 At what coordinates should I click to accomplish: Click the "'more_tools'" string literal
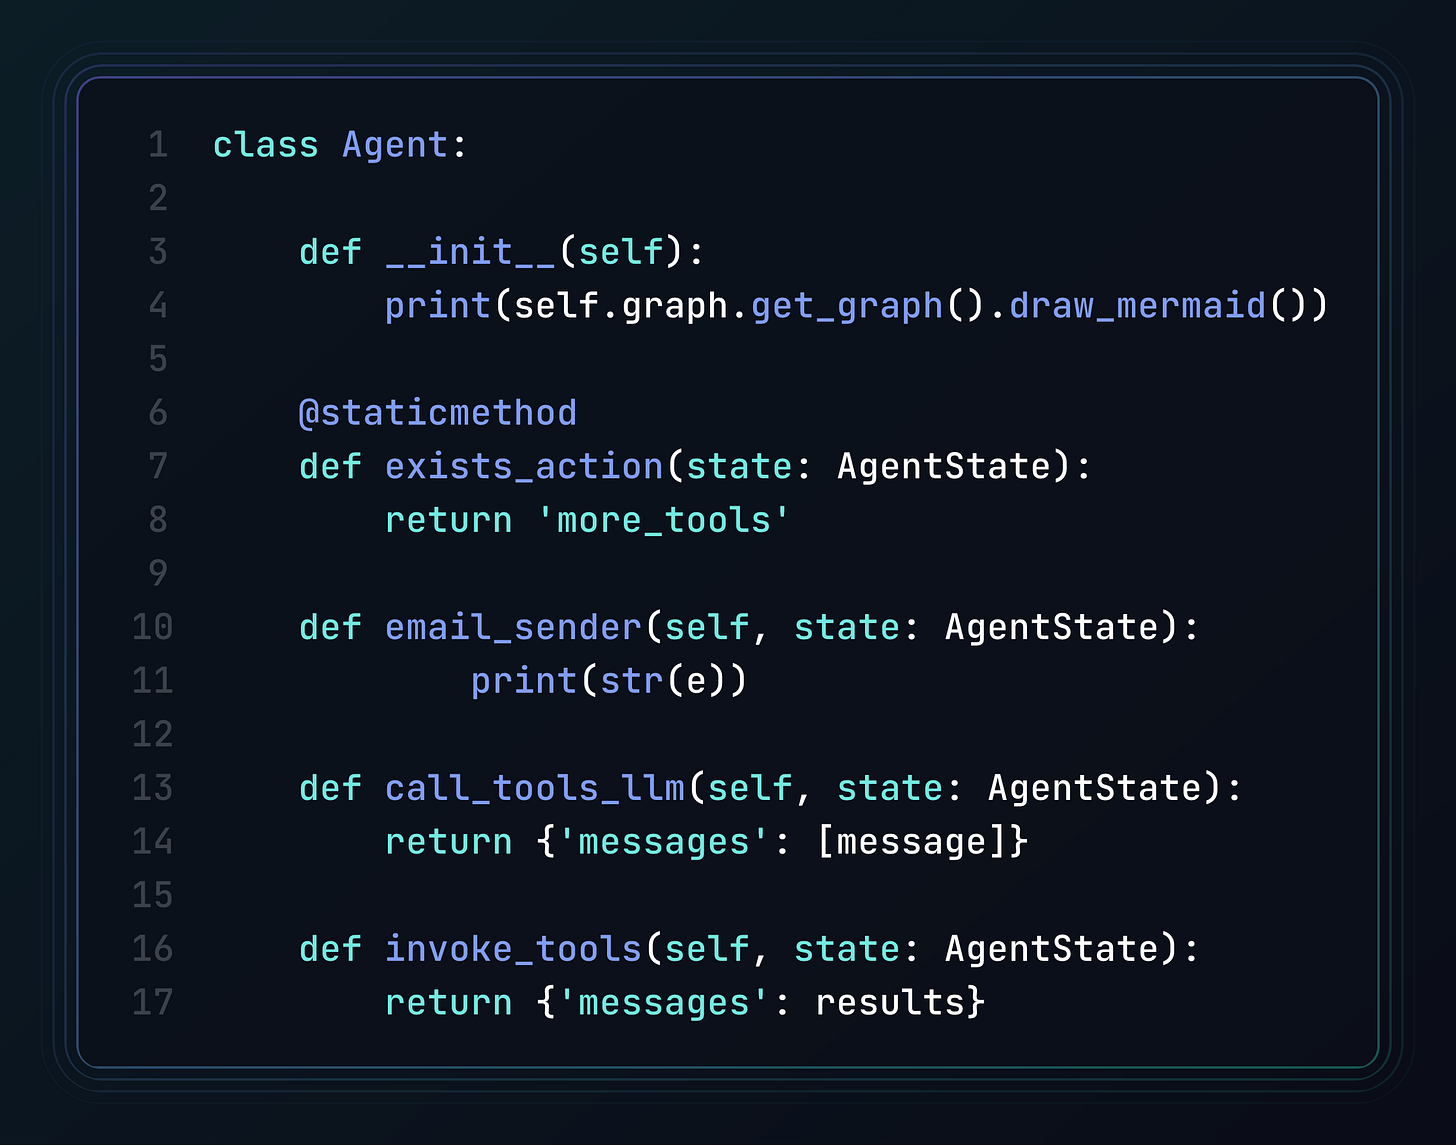(x=664, y=520)
